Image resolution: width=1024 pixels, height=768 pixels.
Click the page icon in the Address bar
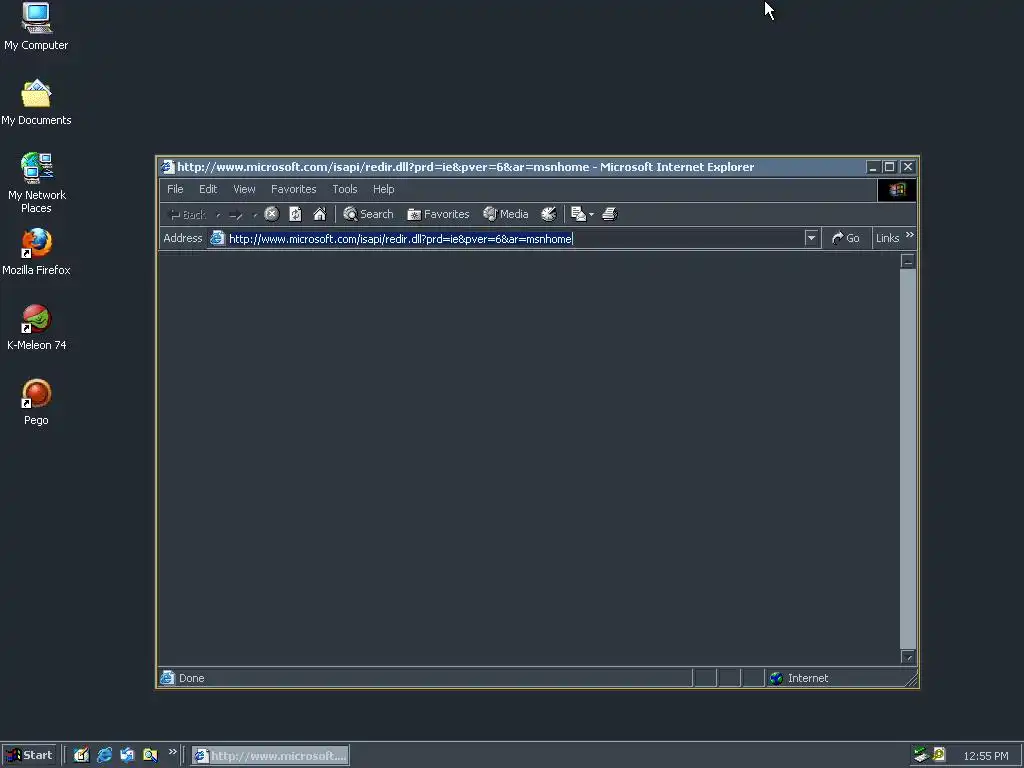point(217,238)
